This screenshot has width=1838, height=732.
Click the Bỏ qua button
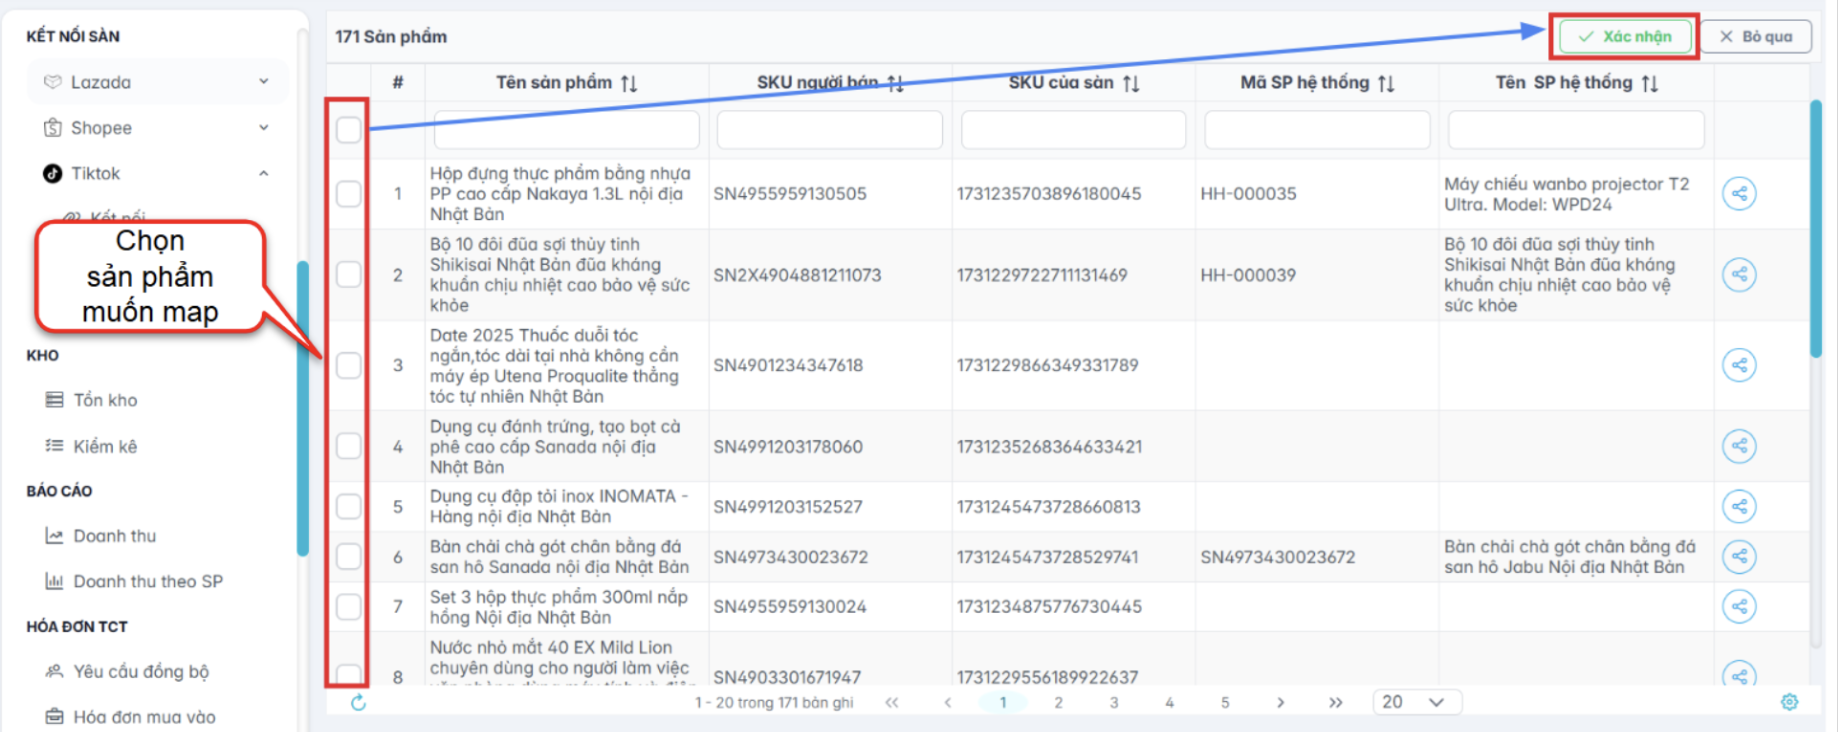1755,37
